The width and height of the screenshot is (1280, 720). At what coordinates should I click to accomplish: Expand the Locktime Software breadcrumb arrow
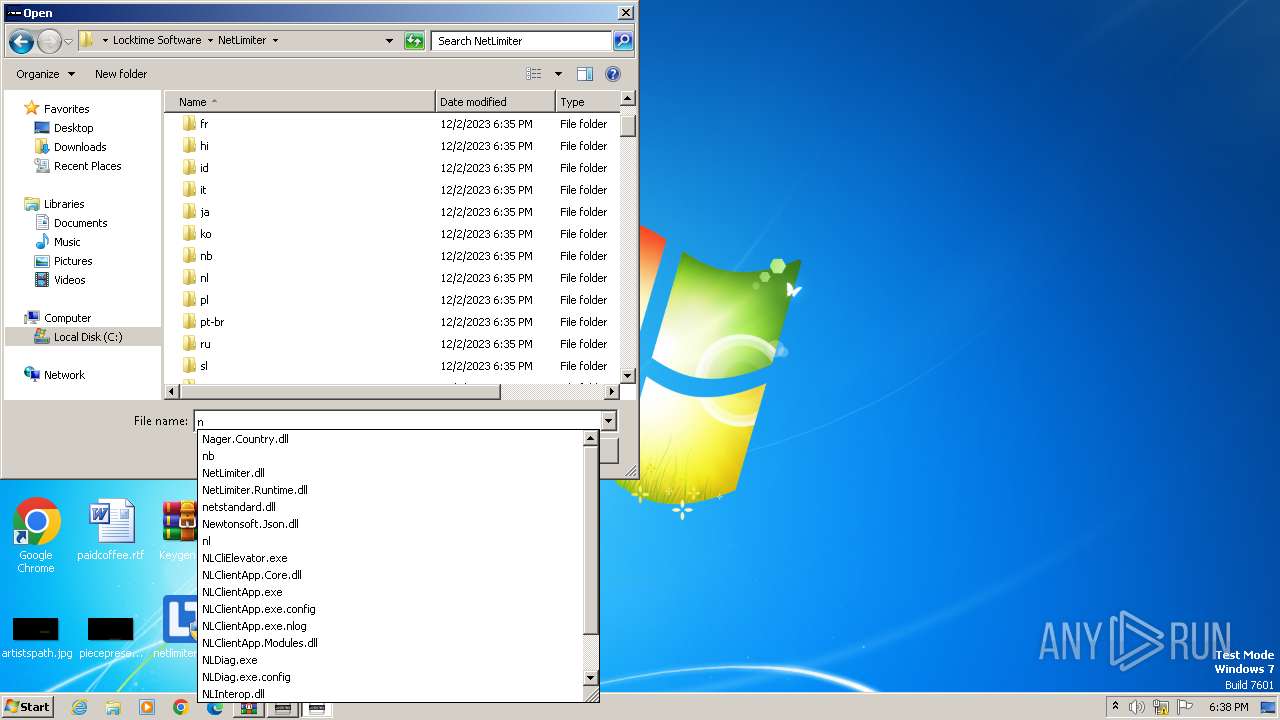pos(210,41)
